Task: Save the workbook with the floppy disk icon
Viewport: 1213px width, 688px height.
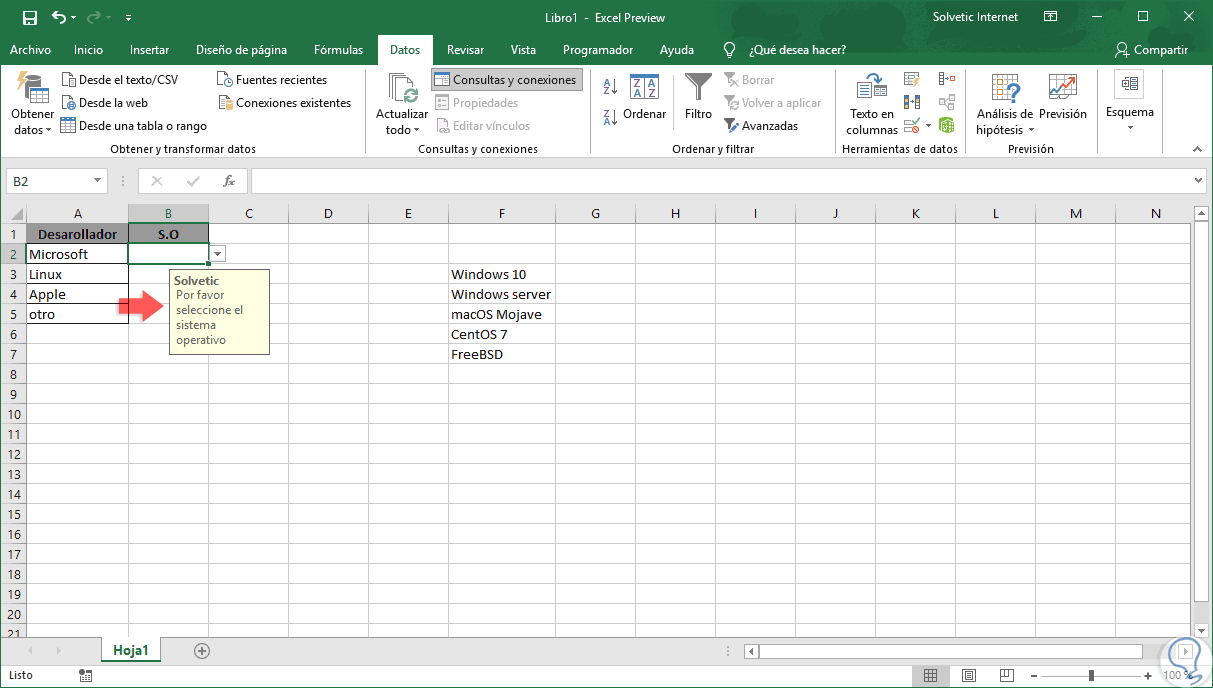Action: [x=29, y=17]
